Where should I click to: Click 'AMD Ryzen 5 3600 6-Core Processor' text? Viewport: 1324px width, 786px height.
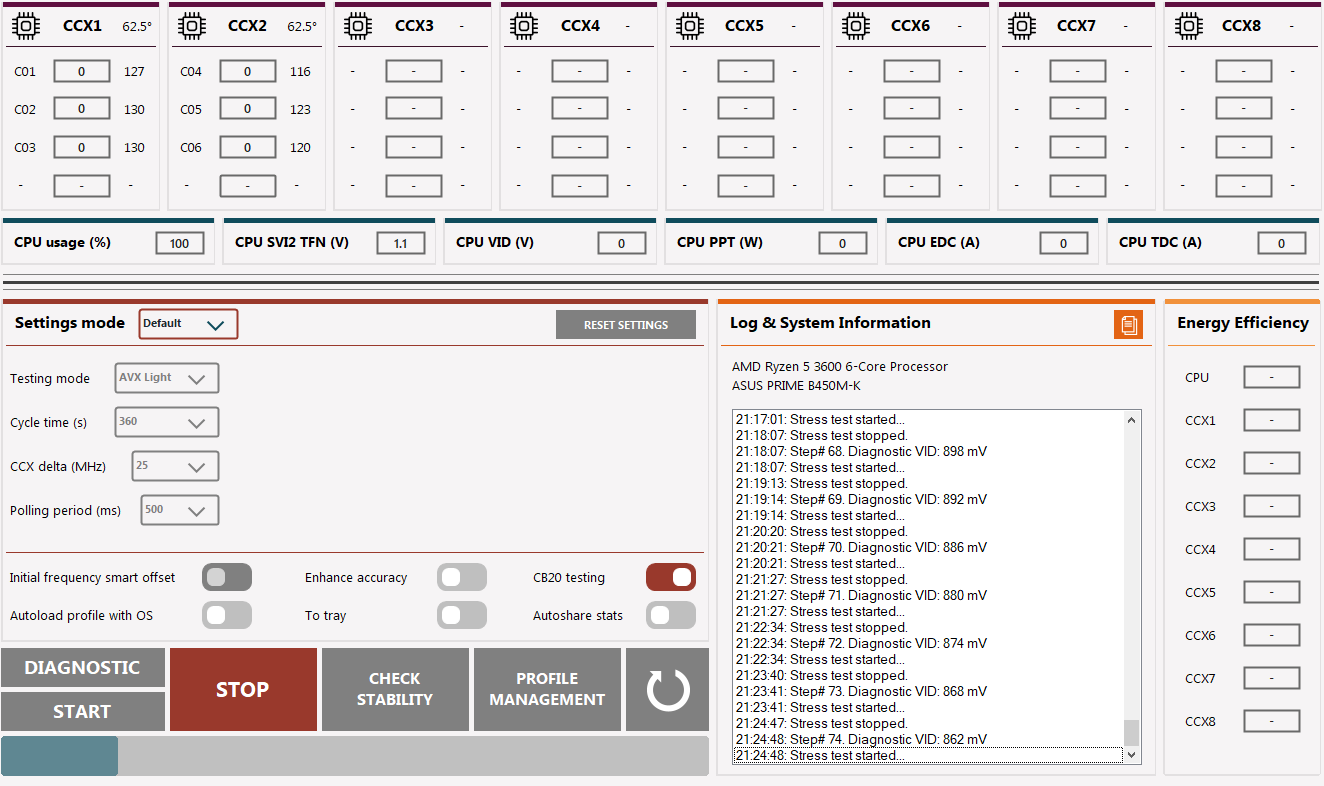840,367
